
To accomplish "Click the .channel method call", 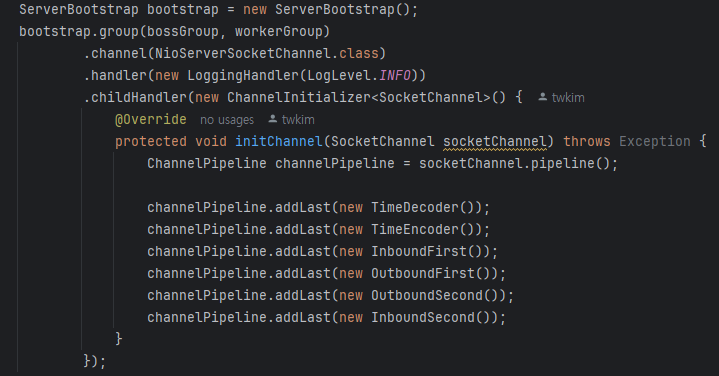I will [x=115, y=54].
